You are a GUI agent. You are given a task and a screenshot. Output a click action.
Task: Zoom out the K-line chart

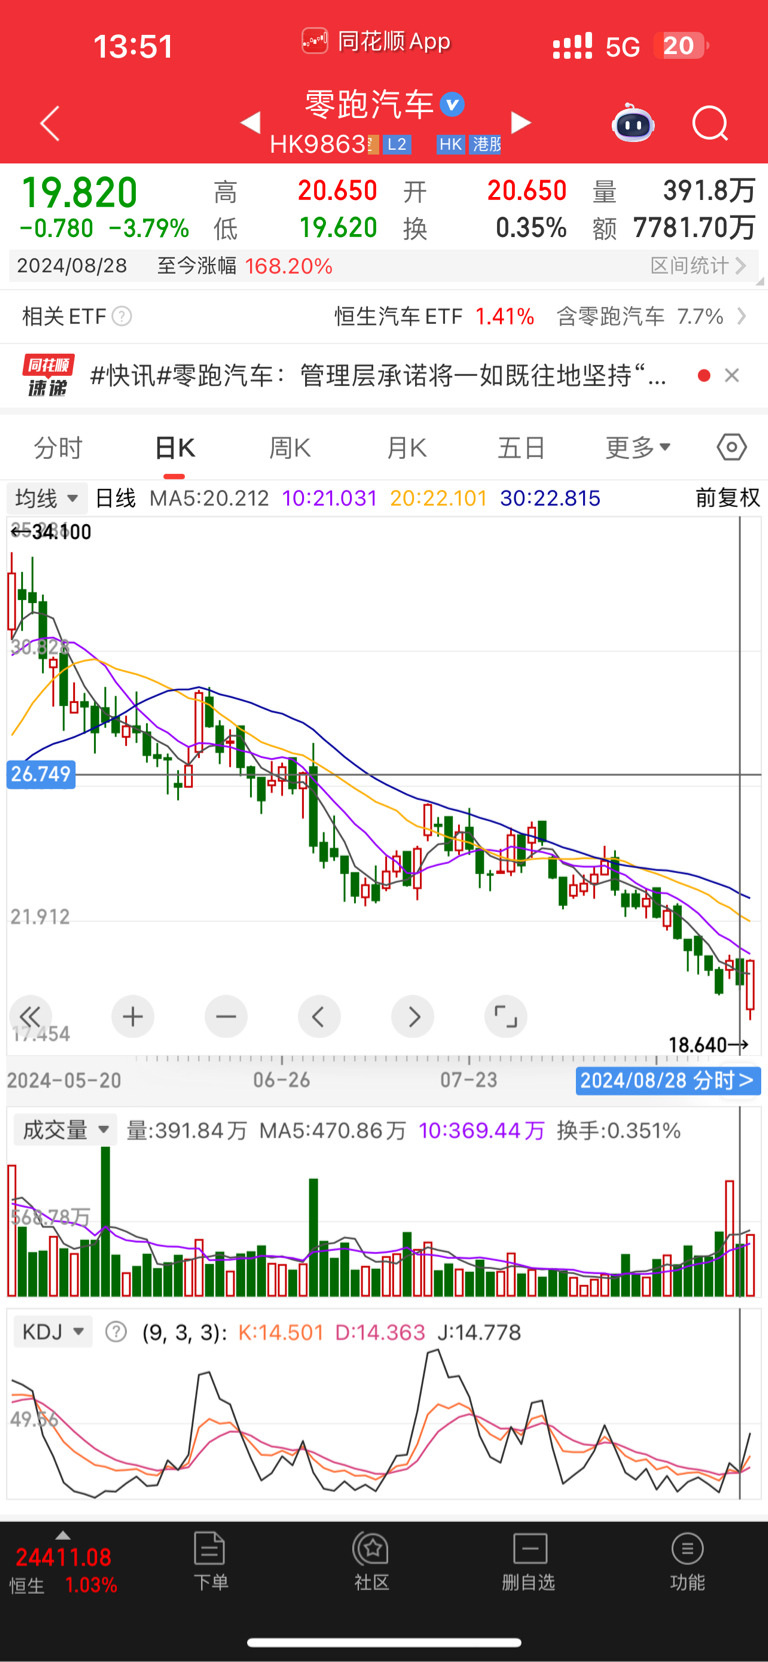tap(226, 1017)
